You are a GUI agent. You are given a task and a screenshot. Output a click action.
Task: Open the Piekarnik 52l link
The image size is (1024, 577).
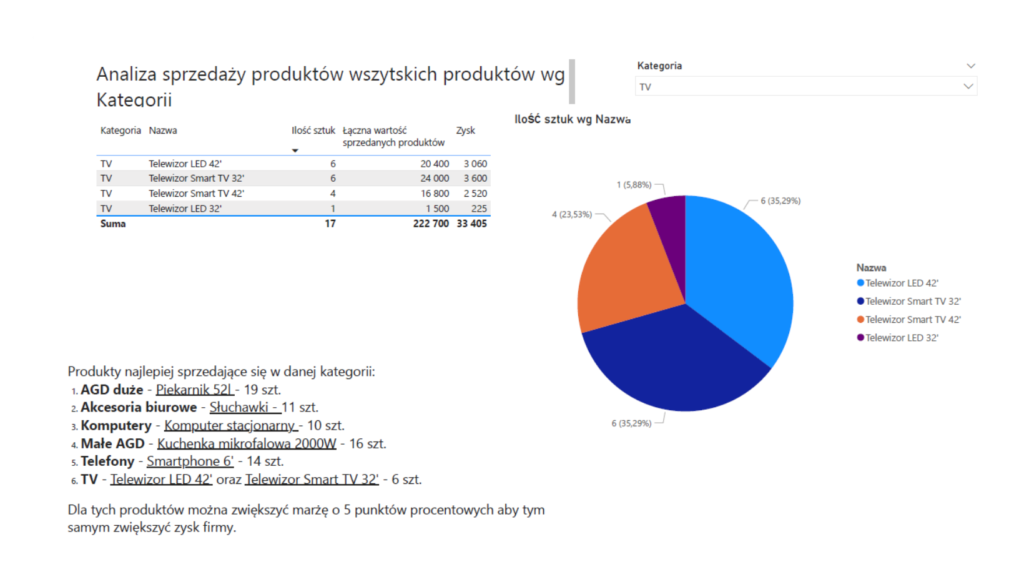(x=195, y=389)
